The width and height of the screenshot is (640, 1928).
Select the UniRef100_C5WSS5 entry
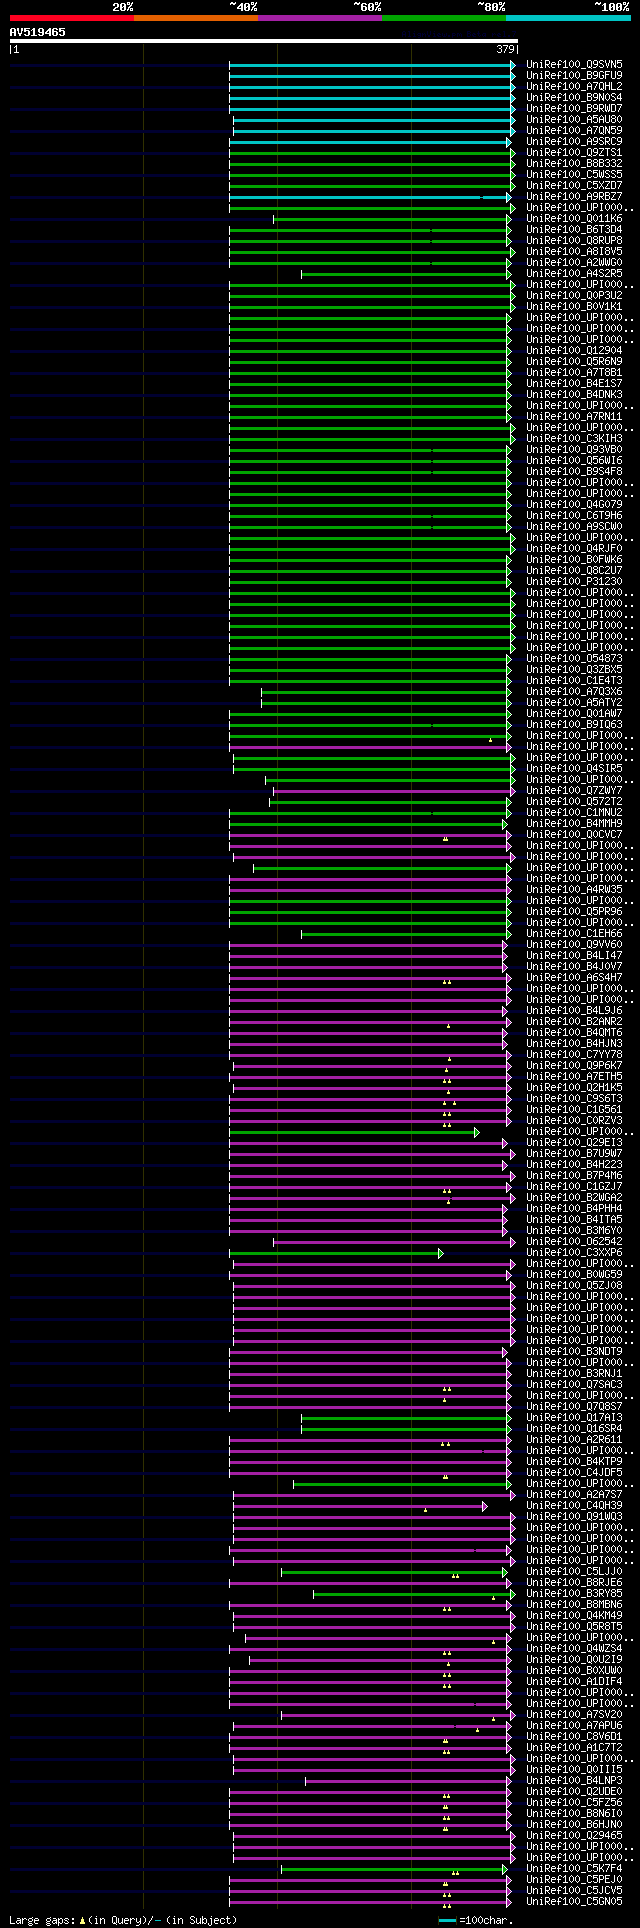[x=574, y=175]
